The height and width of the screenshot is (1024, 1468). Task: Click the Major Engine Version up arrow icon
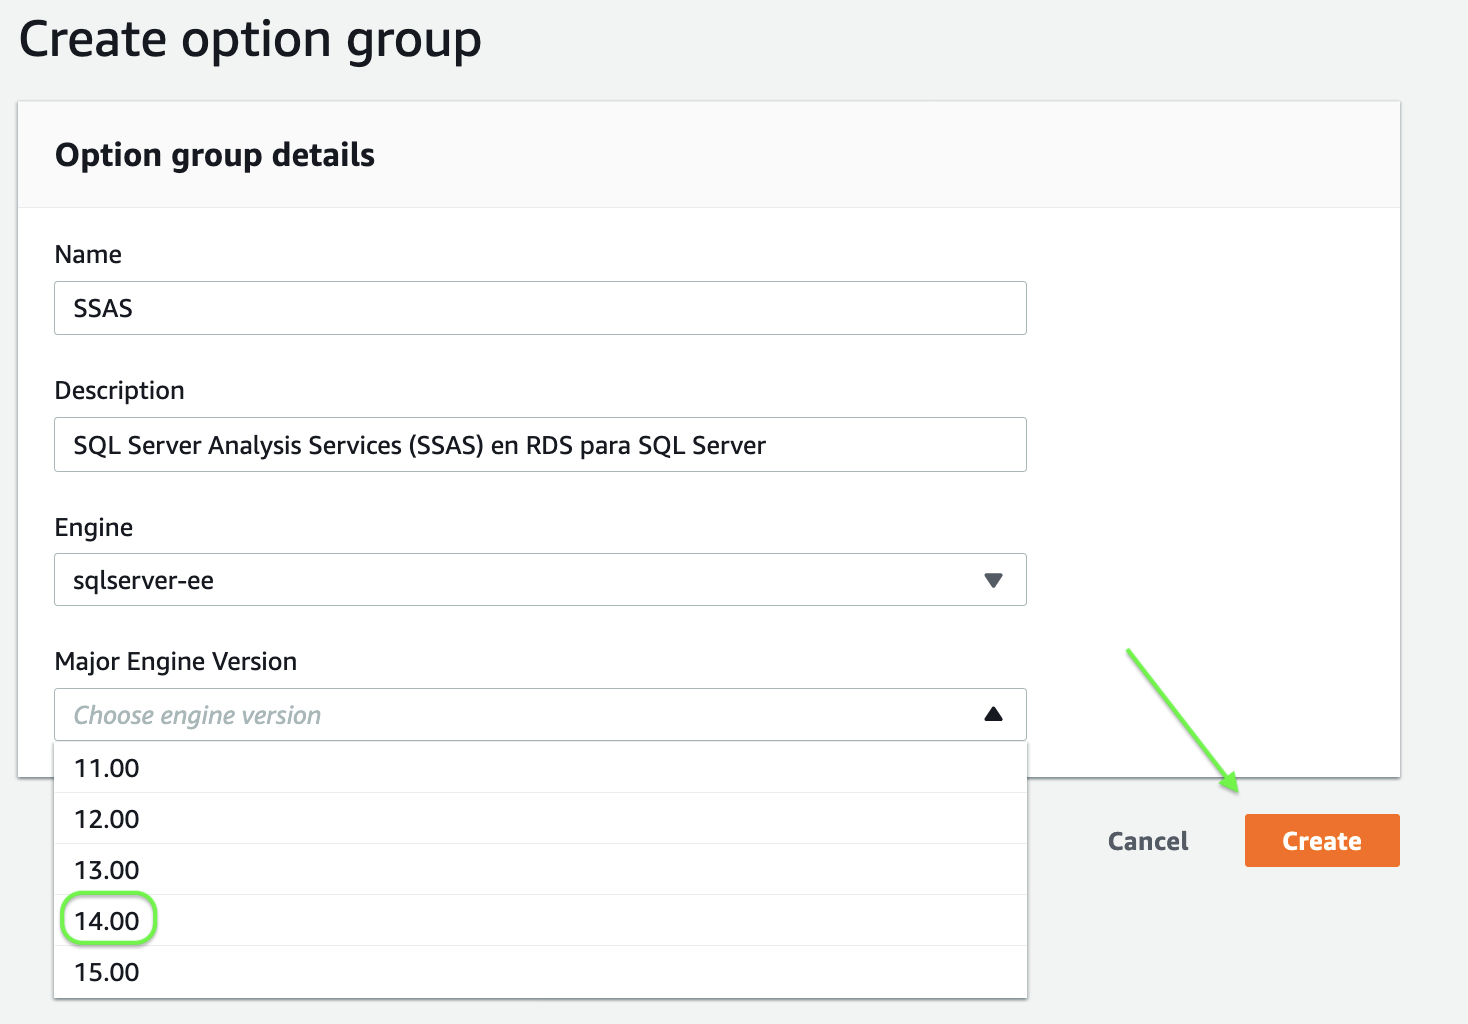tap(993, 714)
